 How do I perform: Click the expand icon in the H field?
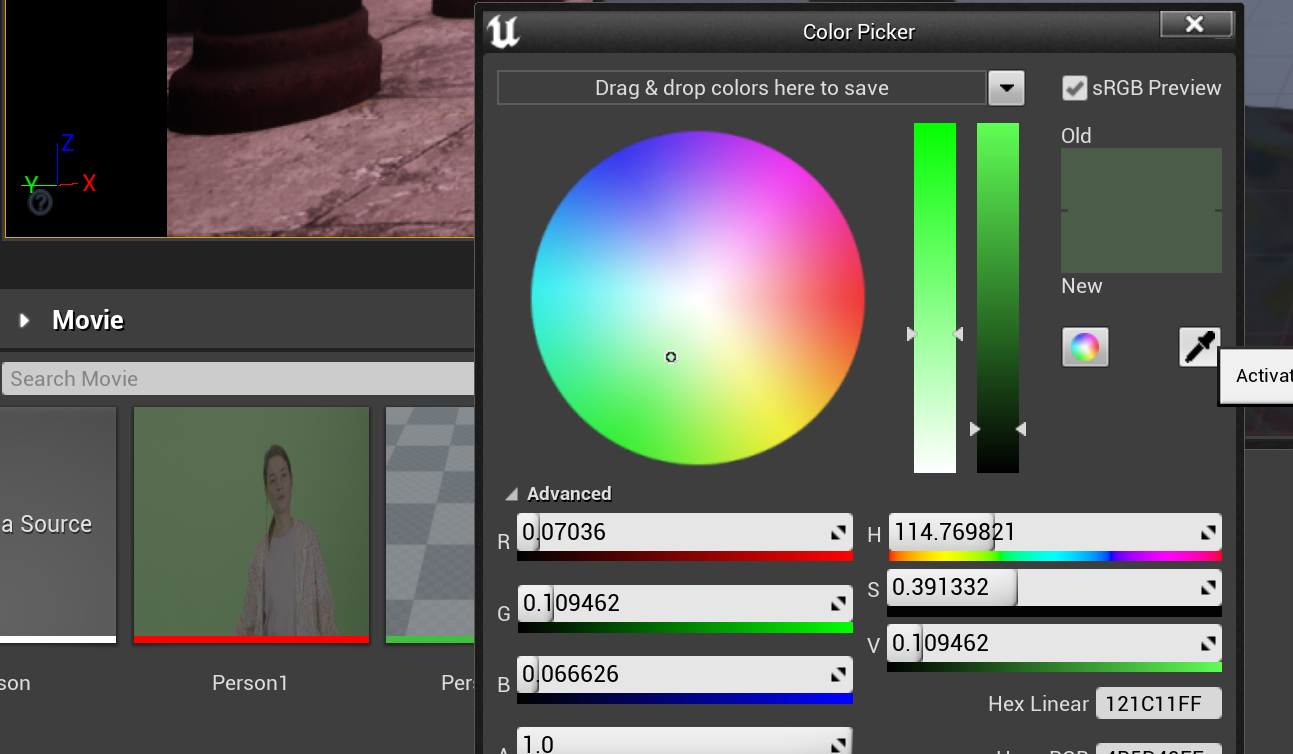[1208, 533]
